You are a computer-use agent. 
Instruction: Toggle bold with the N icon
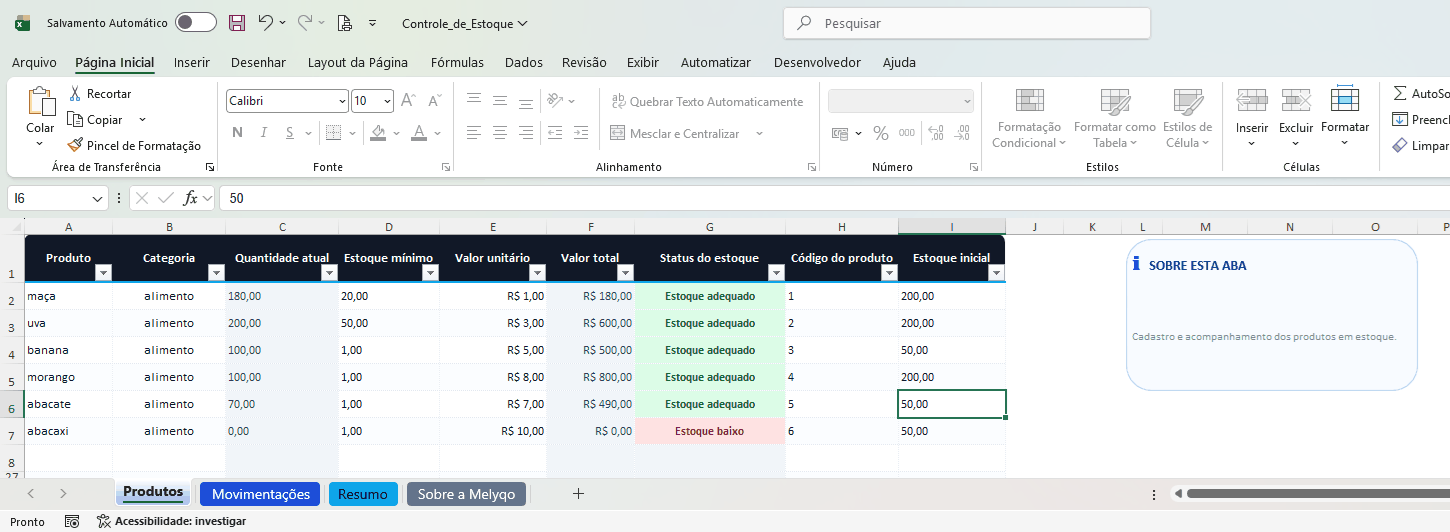237,132
